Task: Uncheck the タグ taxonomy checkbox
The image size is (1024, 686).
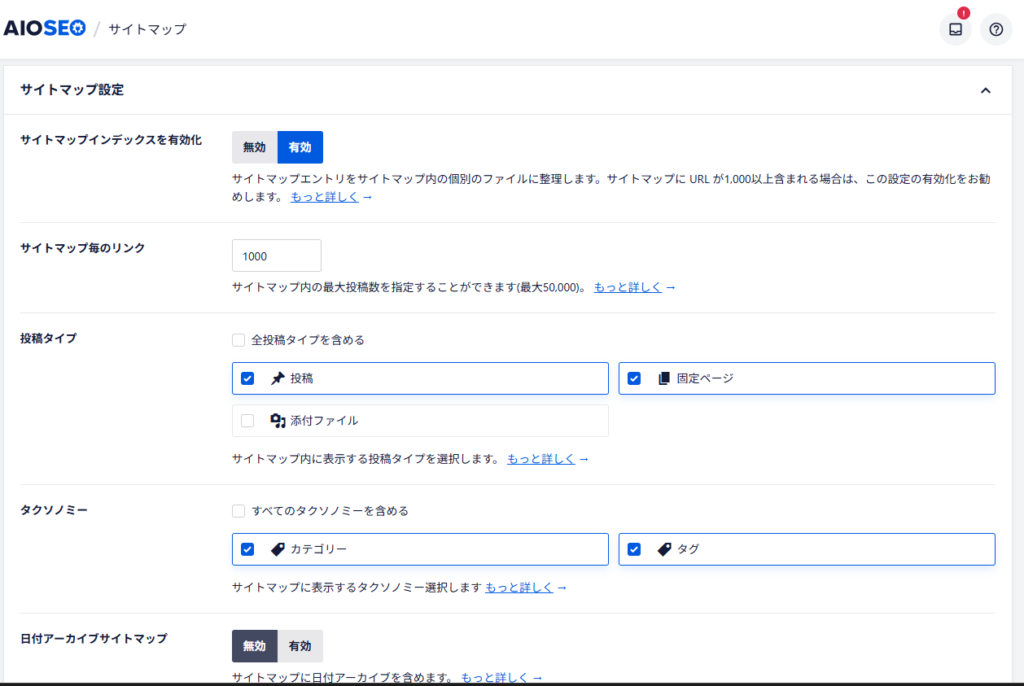Action: tap(634, 549)
